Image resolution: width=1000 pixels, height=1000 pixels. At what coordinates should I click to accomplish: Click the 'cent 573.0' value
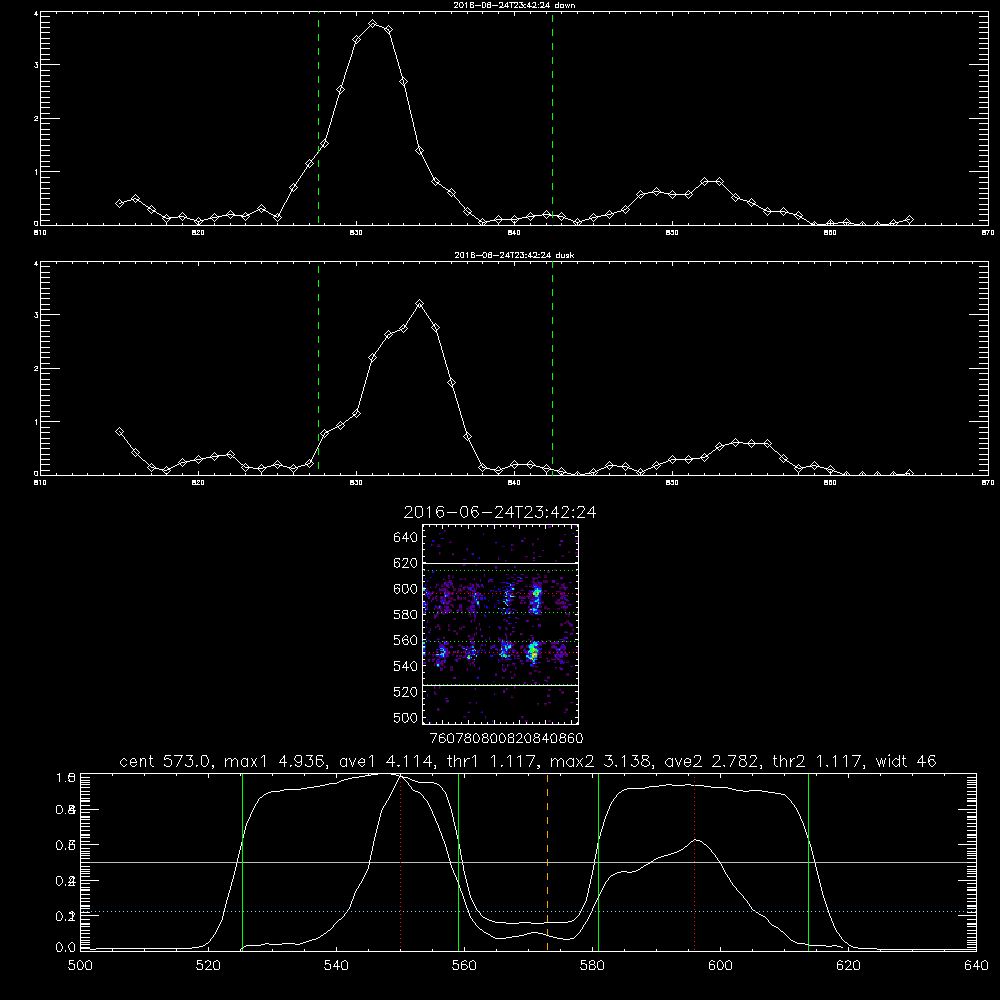166,761
